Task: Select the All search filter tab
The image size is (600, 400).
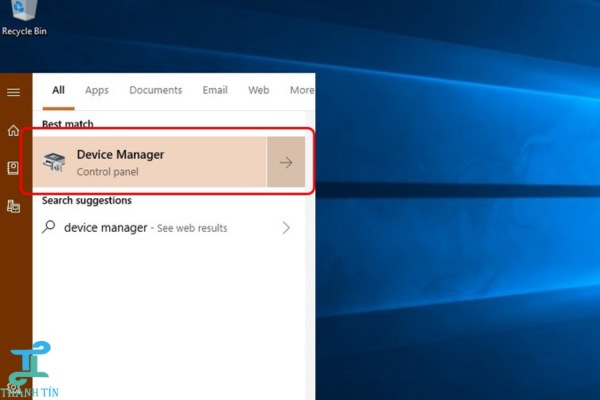Action: coord(58,90)
